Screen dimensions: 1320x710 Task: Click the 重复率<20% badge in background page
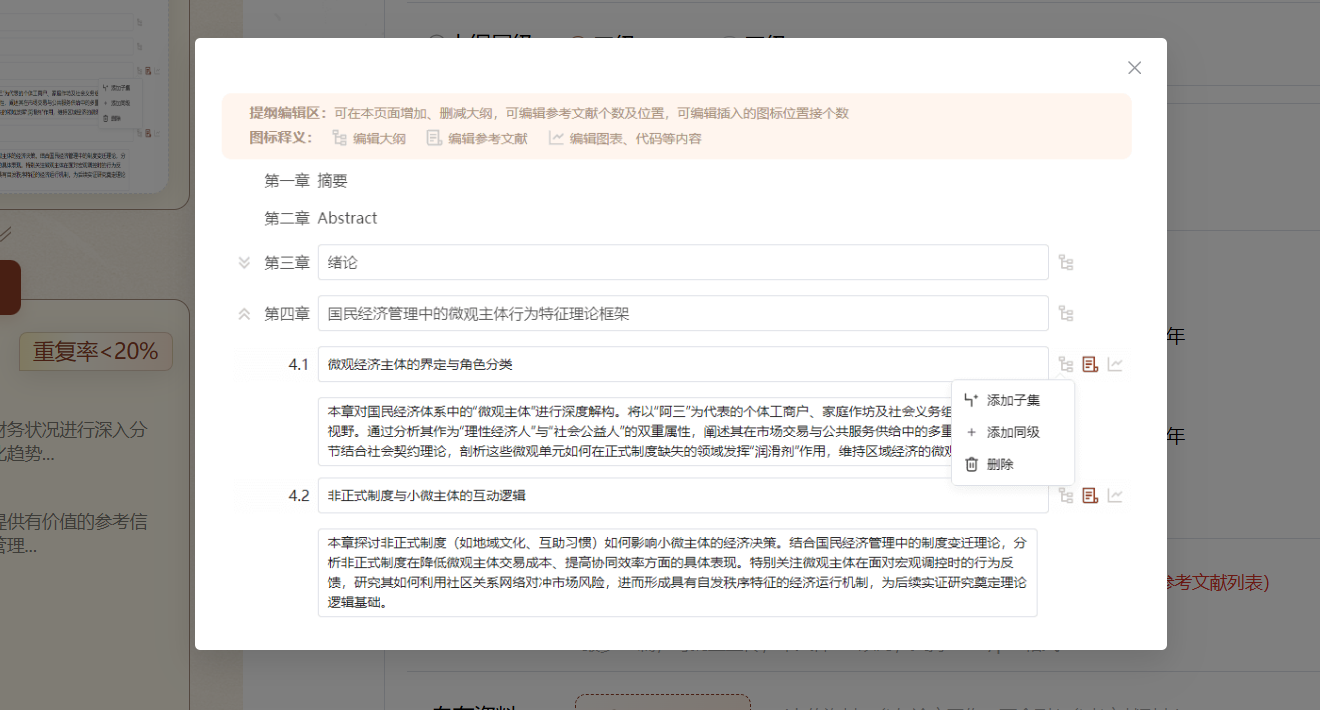96,351
